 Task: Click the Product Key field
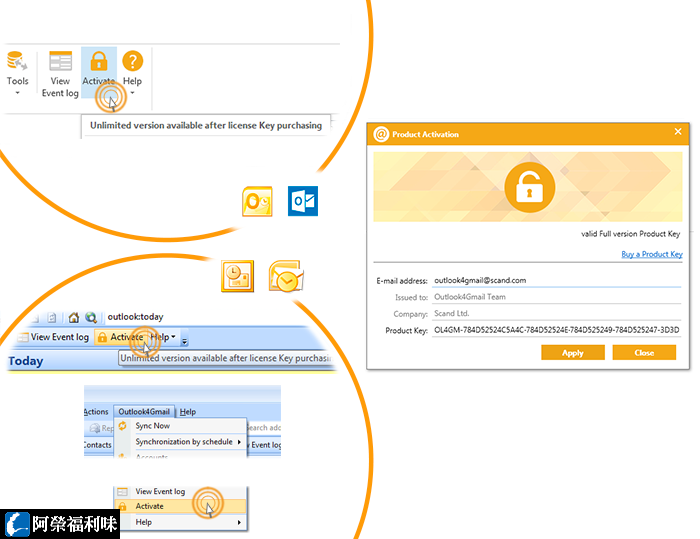(557, 330)
